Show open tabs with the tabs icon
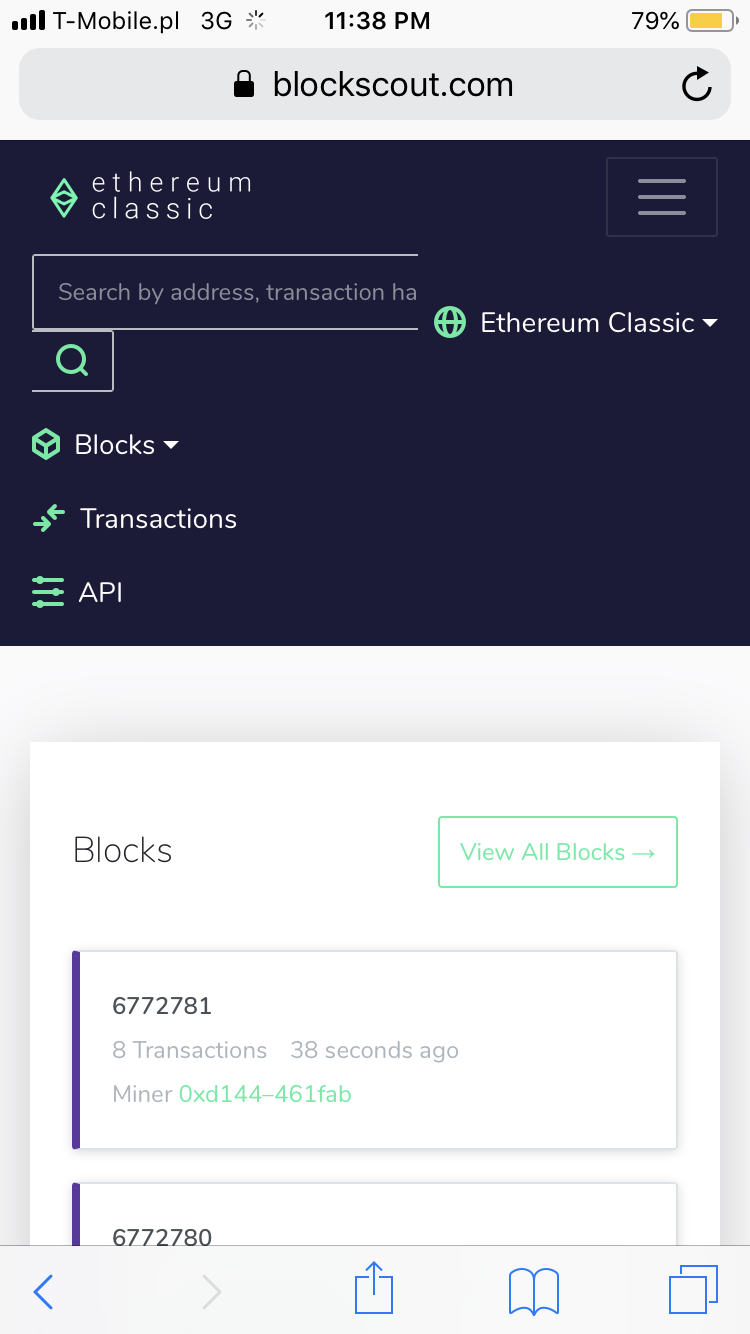The height and width of the screenshot is (1334, 750). click(694, 1289)
